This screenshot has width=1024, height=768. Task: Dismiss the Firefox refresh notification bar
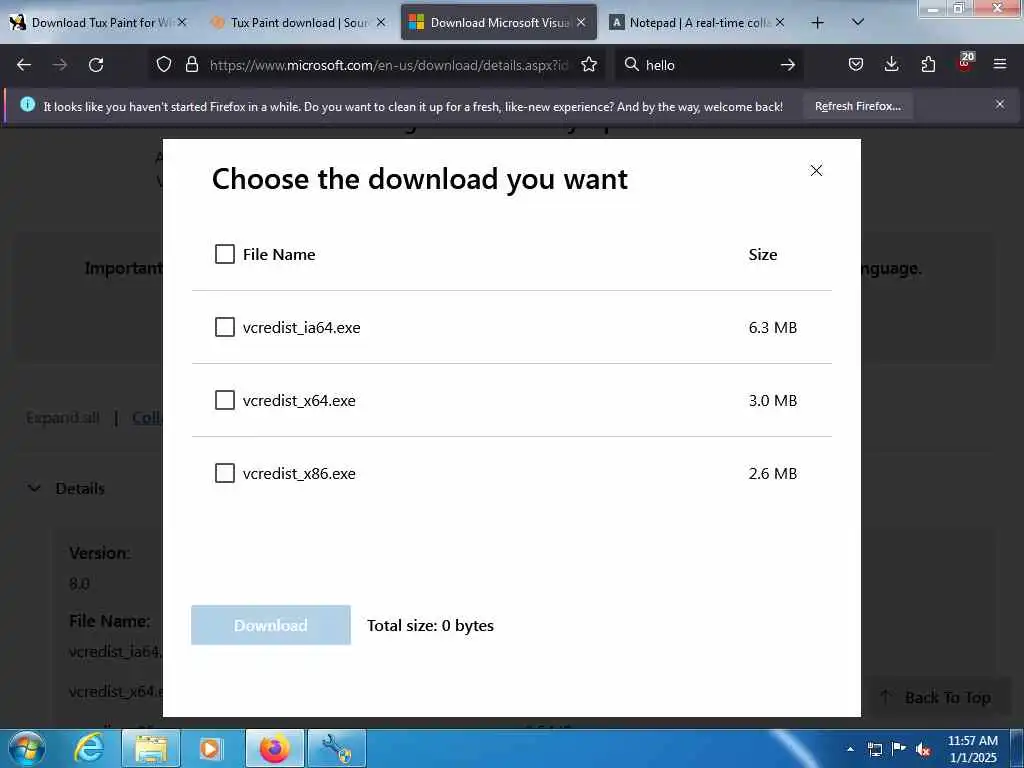click(1000, 104)
